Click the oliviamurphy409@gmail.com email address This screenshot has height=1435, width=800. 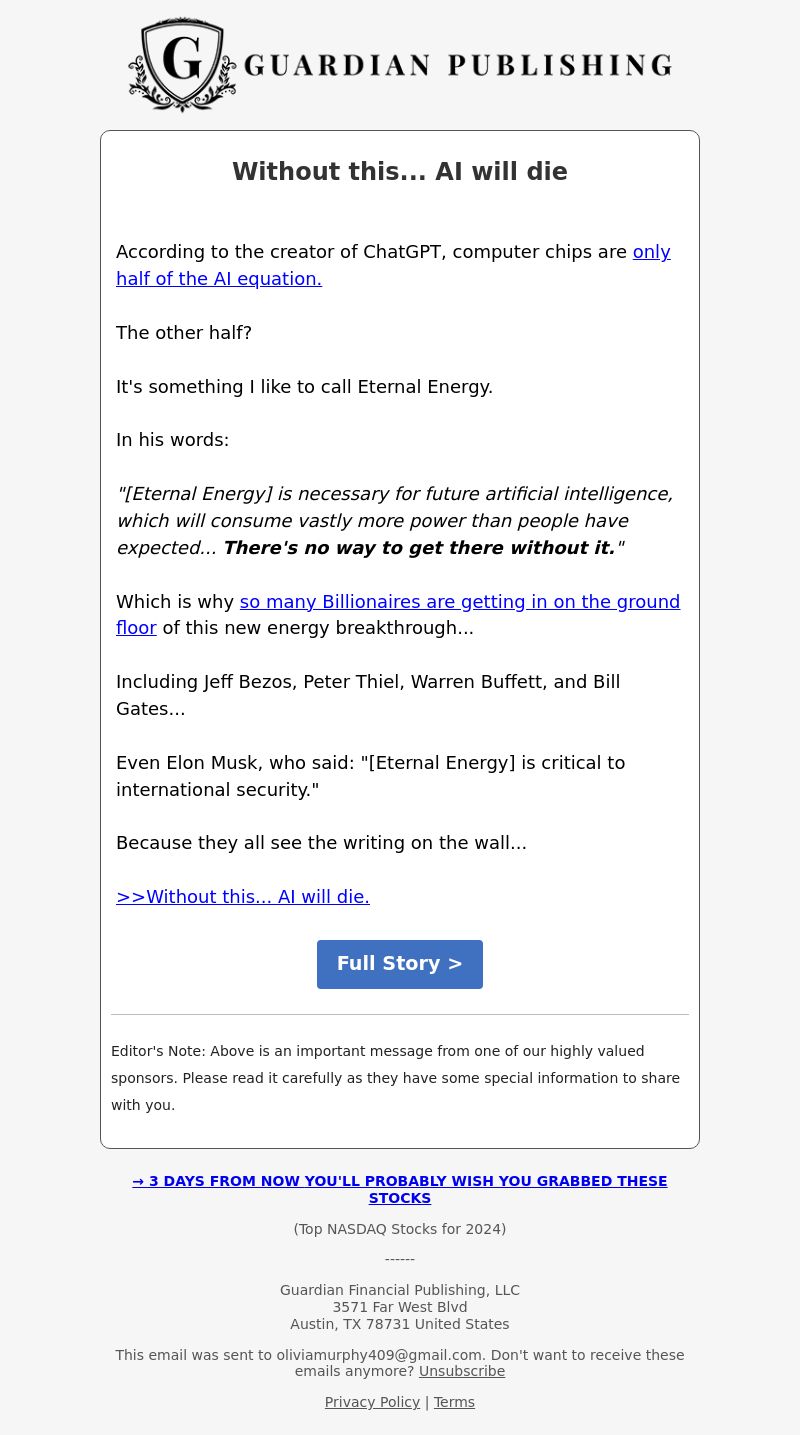click(379, 1355)
